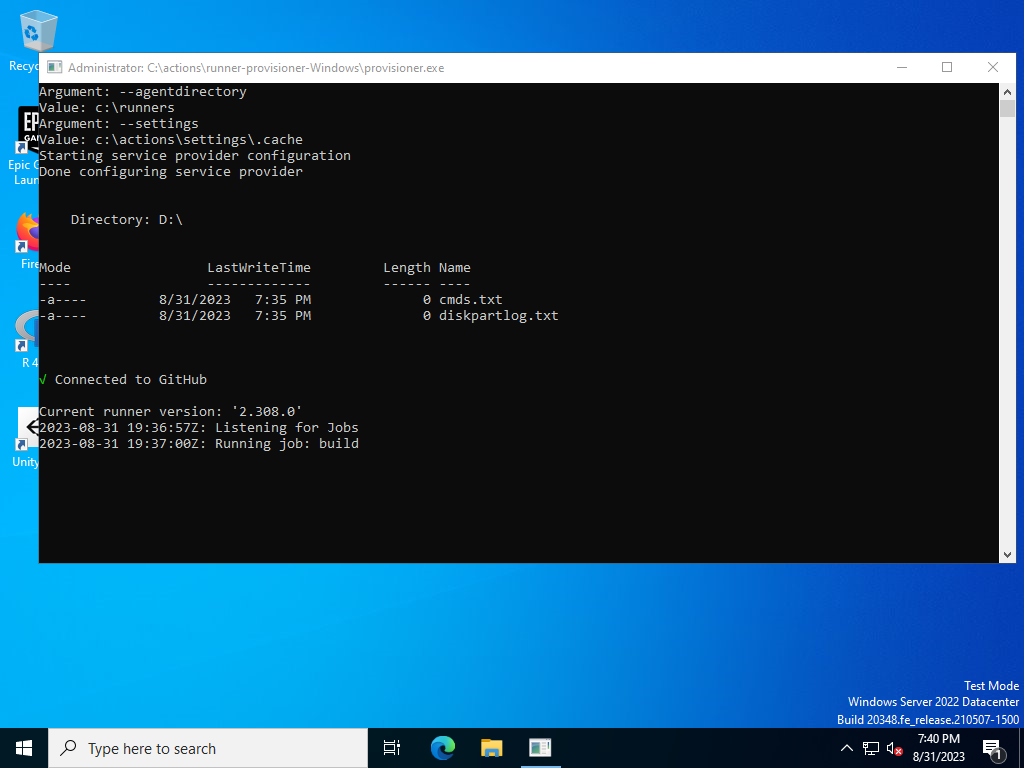
Task: Click the LastWriteTime column header
Action: pos(259,268)
